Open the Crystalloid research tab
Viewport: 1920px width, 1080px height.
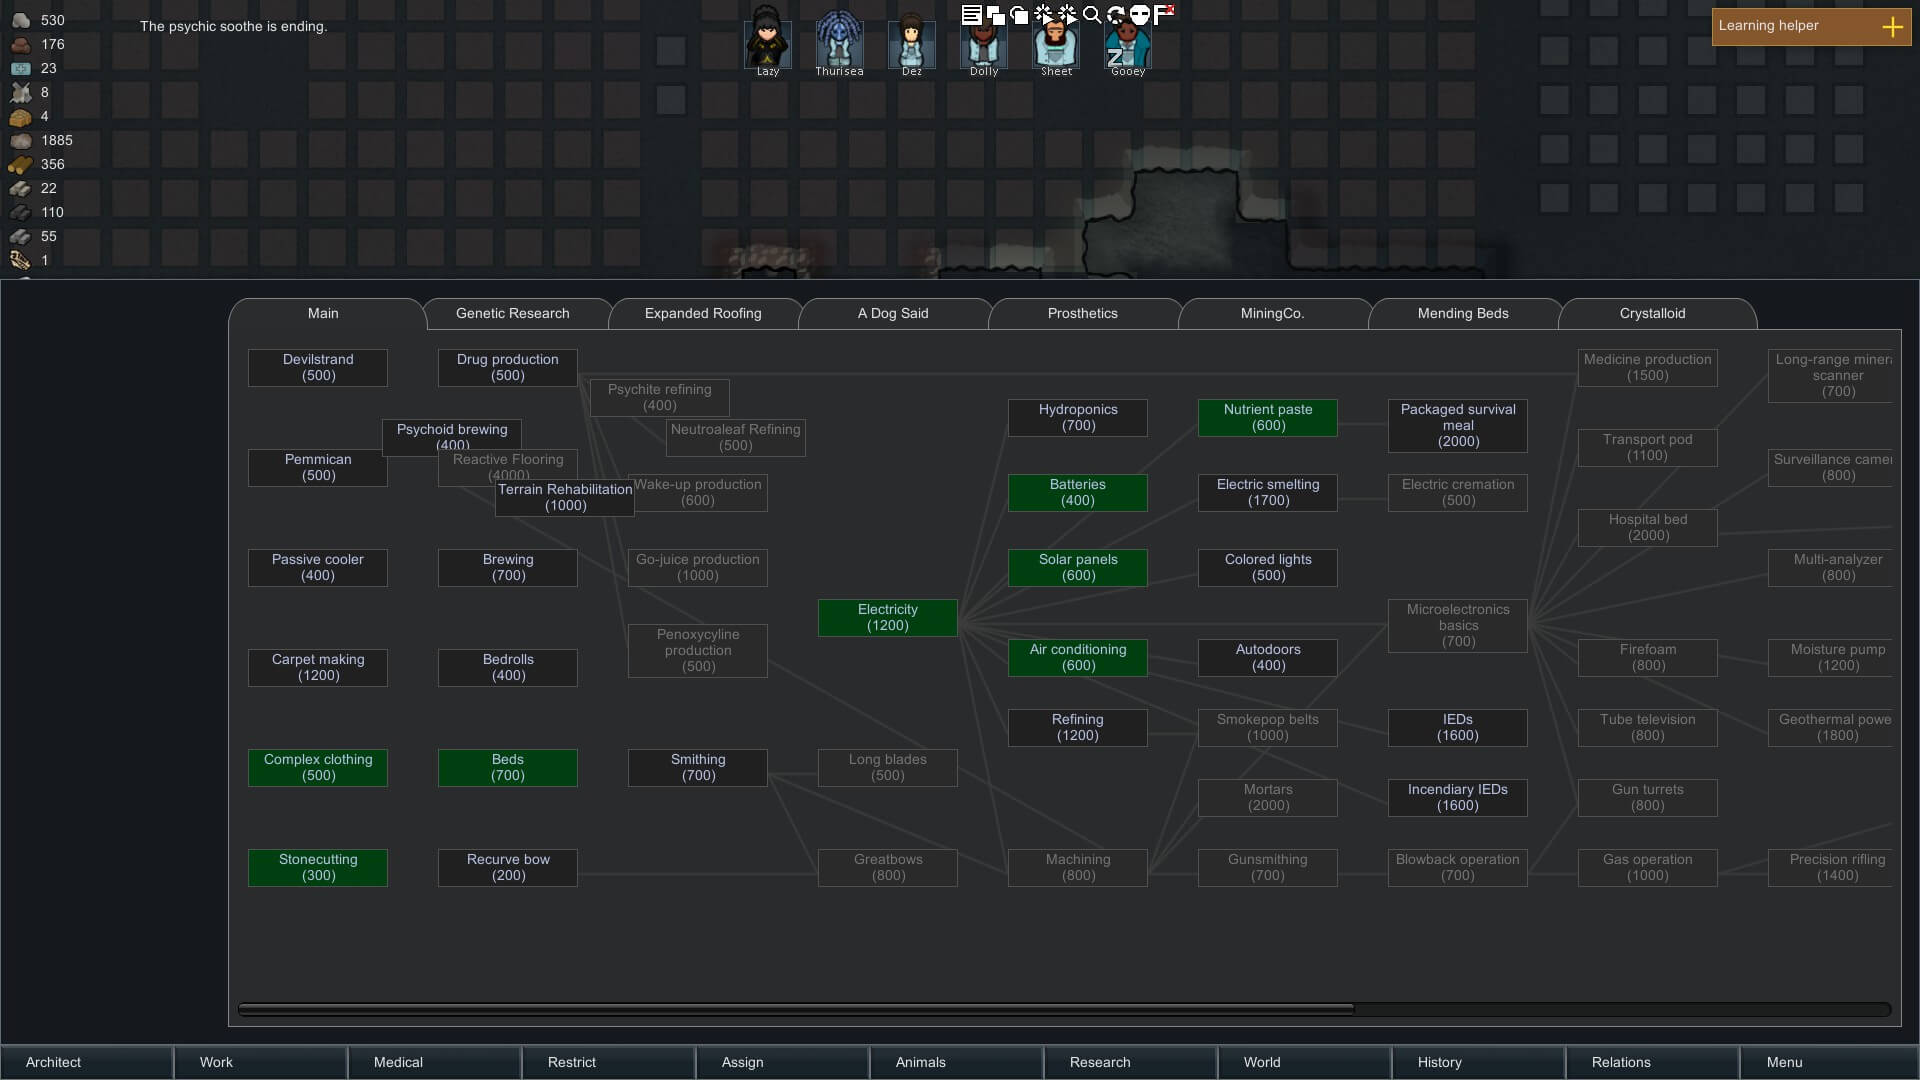[x=1652, y=314]
